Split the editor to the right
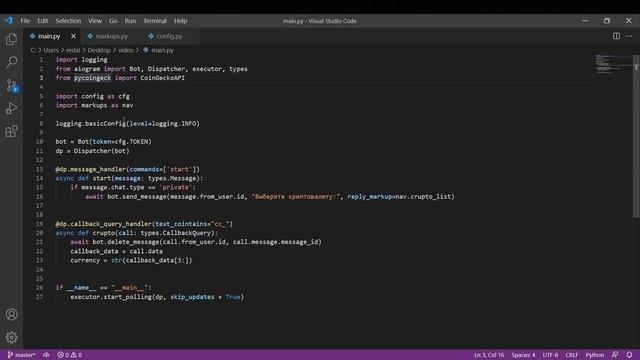 (616, 36)
